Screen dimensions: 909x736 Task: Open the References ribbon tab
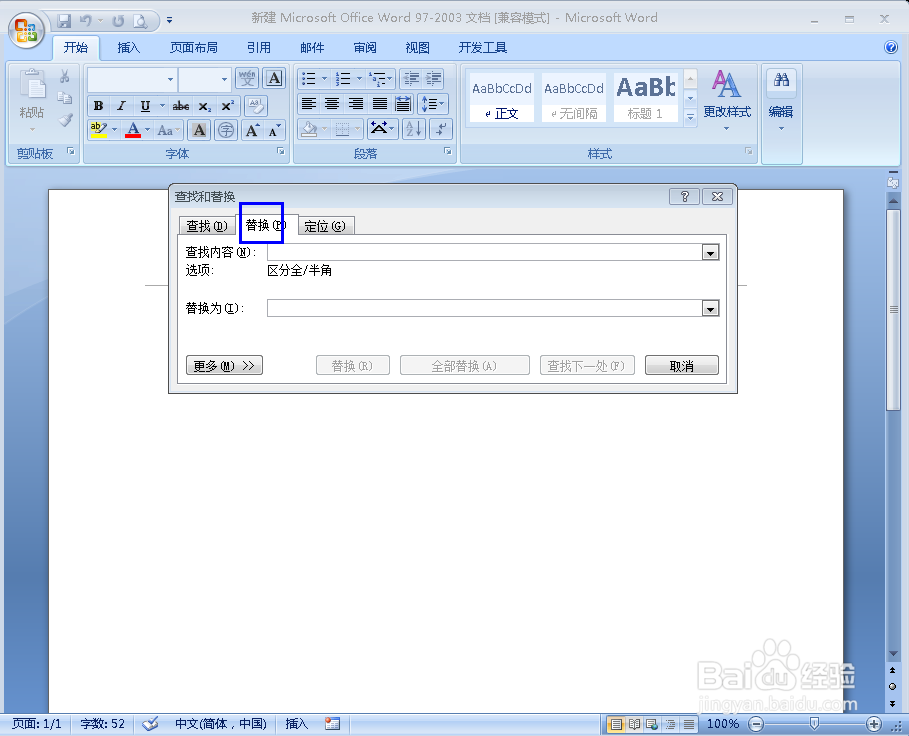[x=259, y=48]
